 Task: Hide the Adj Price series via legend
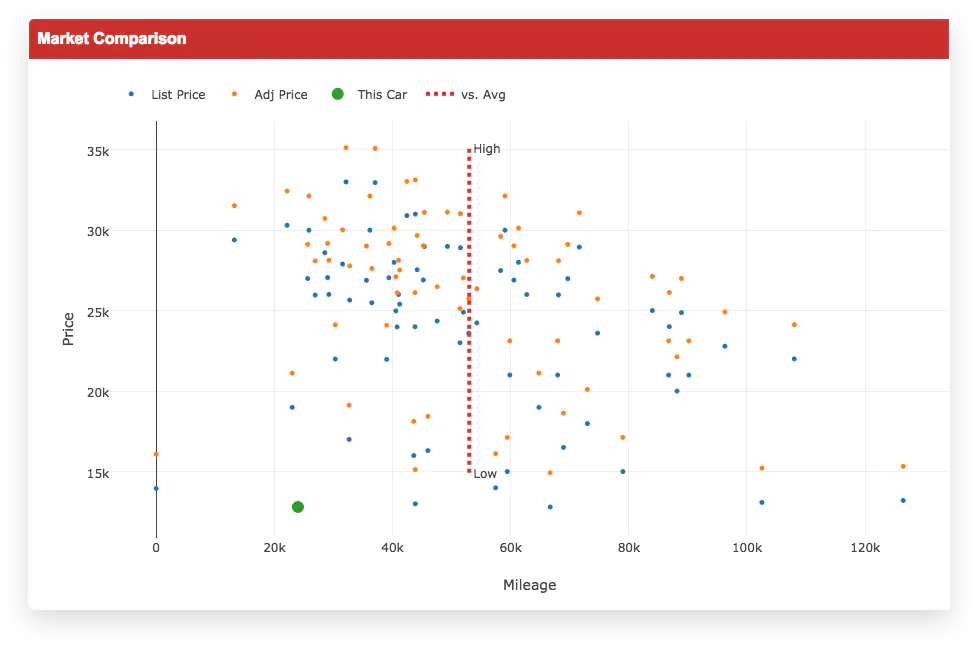[x=270, y=94]
